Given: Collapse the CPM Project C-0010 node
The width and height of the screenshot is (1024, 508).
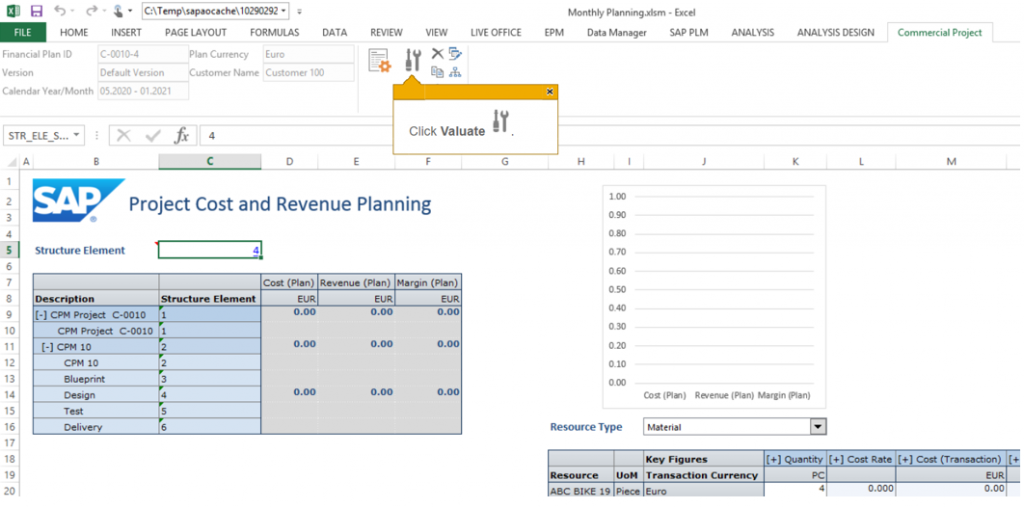Looking at the screenshot, I should click(x=42, y=314).
